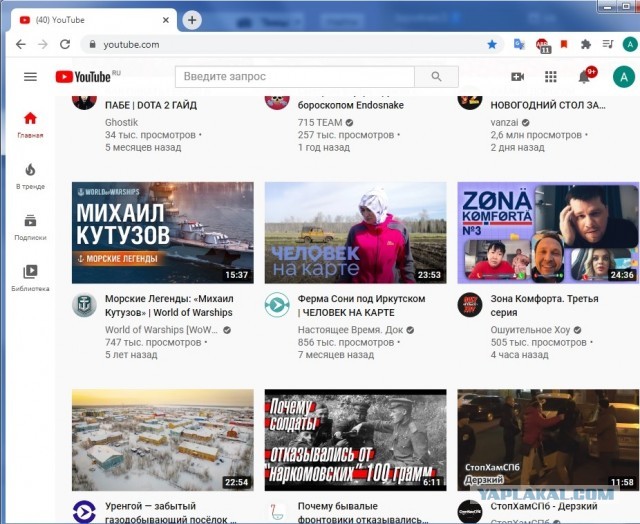Open title Морские Легенды: «Михаил Кутузов»

coord(169,306)
